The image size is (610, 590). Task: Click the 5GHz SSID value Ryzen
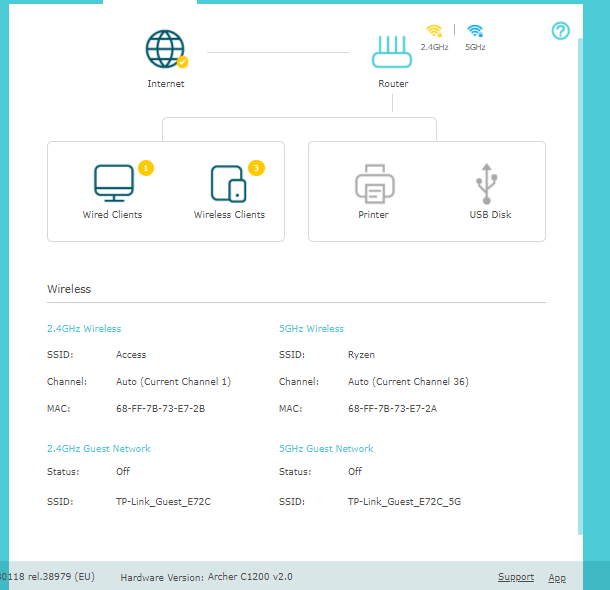(x=361, y=355)
